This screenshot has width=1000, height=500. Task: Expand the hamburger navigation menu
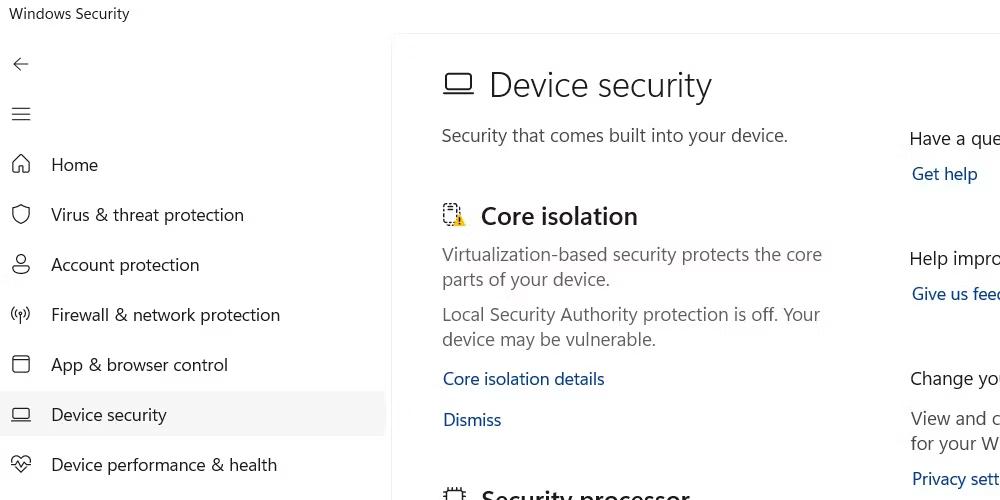21,114
